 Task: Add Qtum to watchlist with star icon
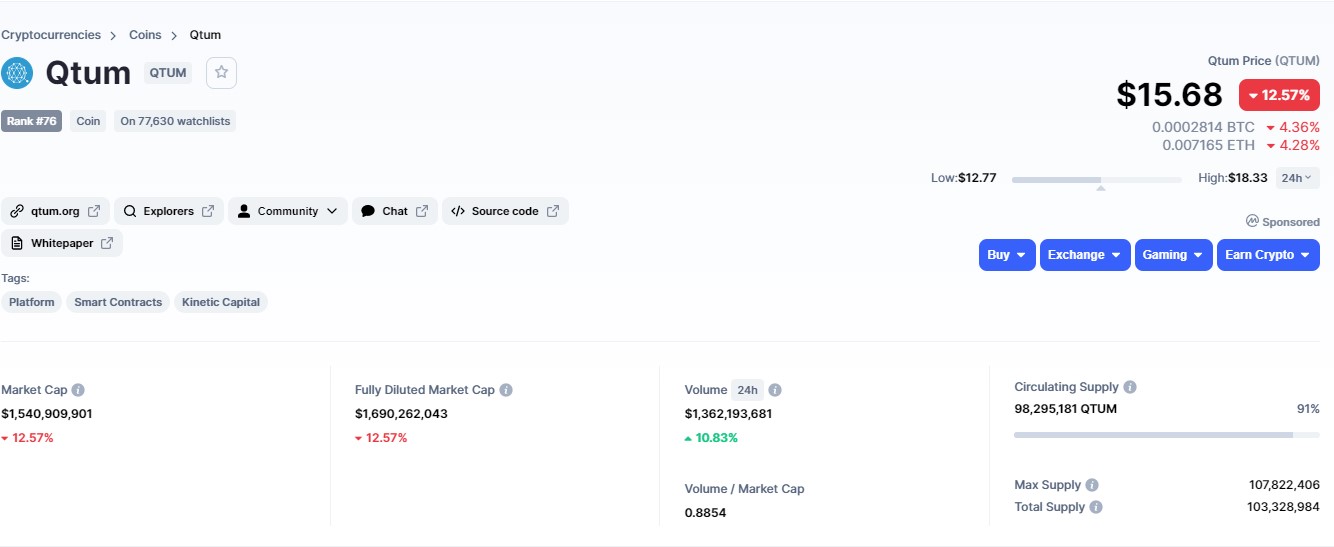(x=222, y=73)
